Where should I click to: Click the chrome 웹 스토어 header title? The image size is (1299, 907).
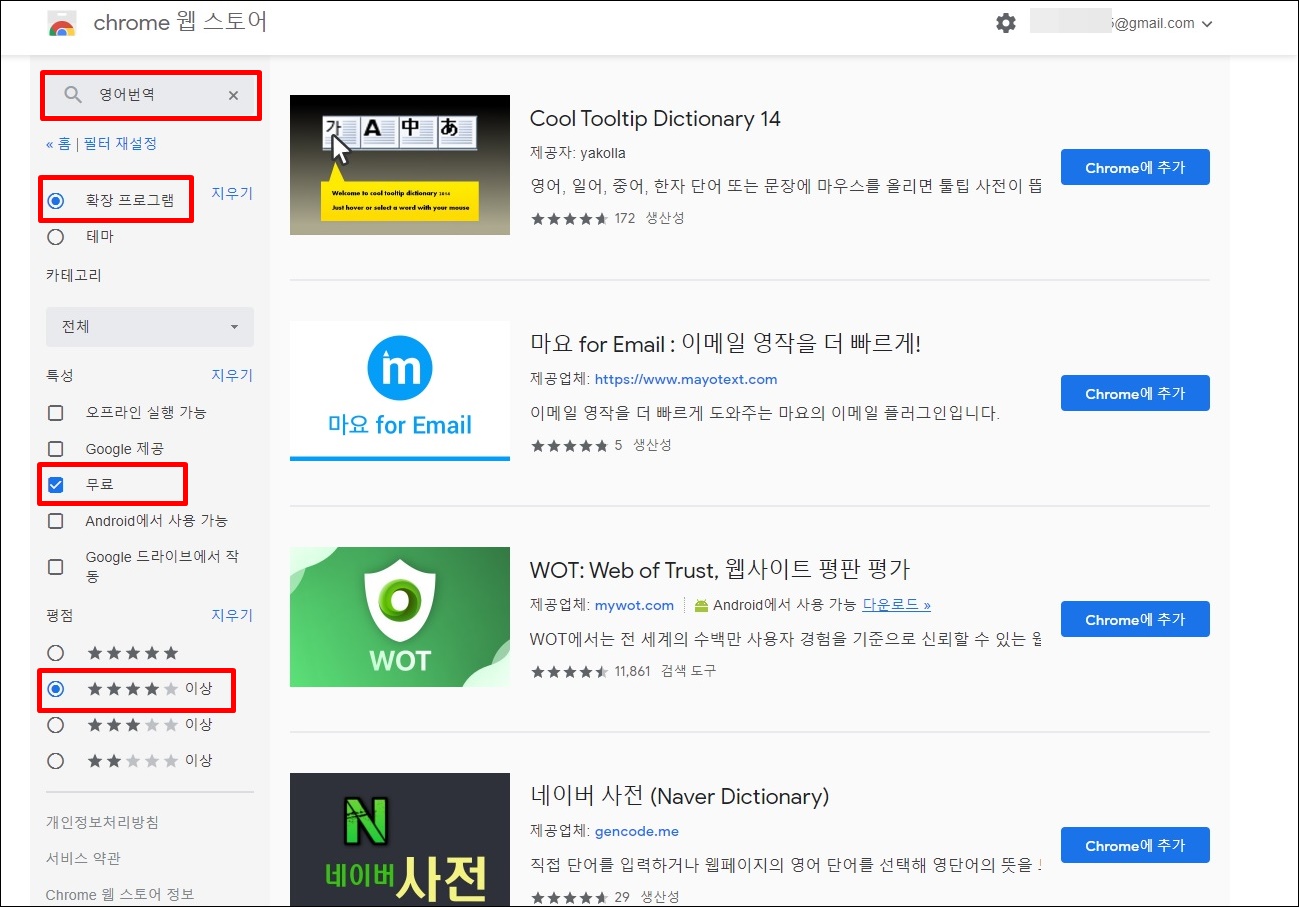[x=180, y=22]
